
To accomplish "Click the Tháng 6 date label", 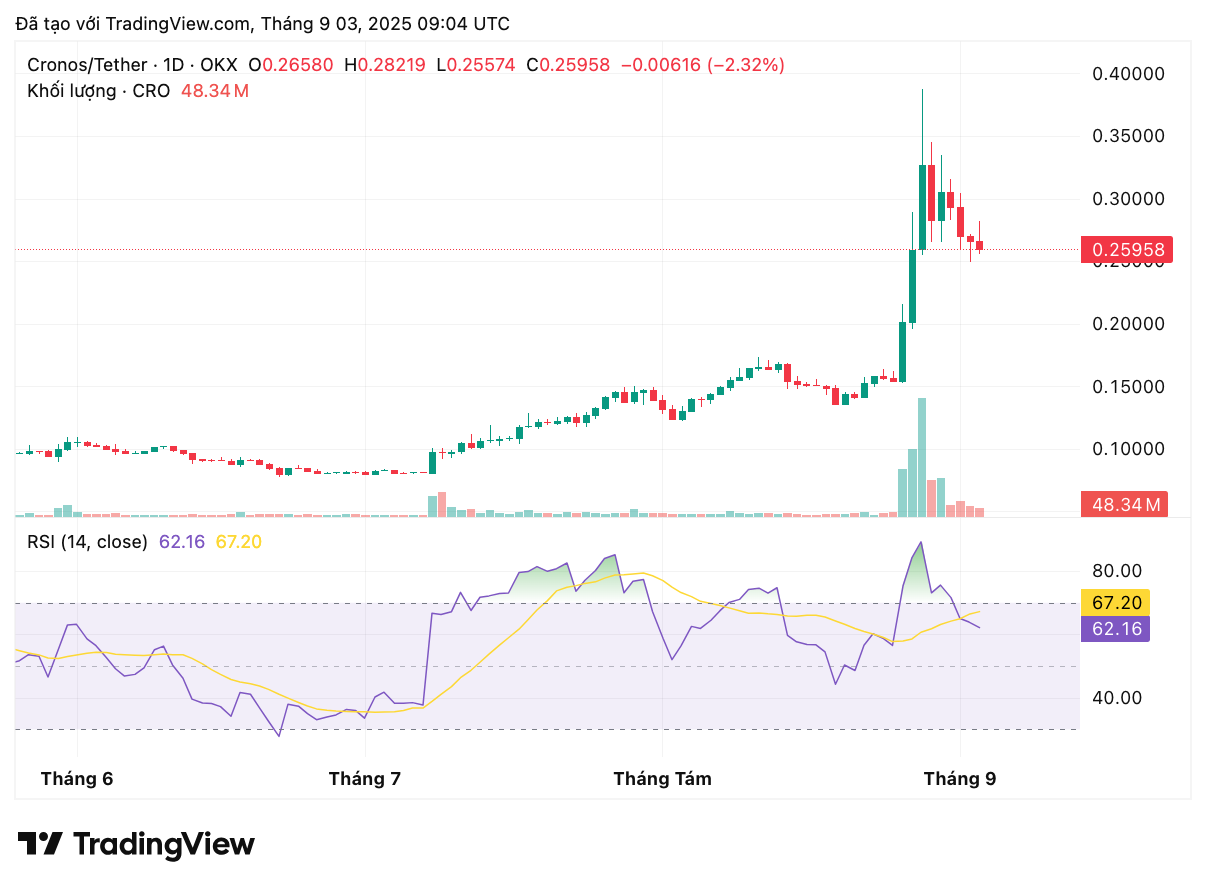I will (x=77, y=778).
